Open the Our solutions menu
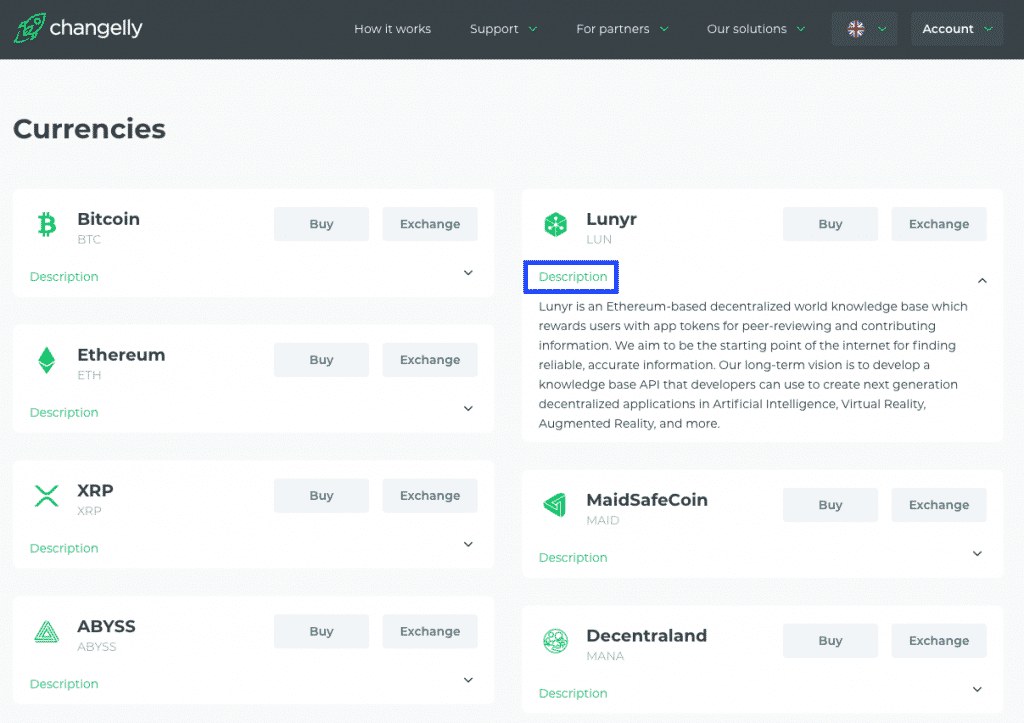This screenshot has width=1024, height=723. click(x=756, y=29)
